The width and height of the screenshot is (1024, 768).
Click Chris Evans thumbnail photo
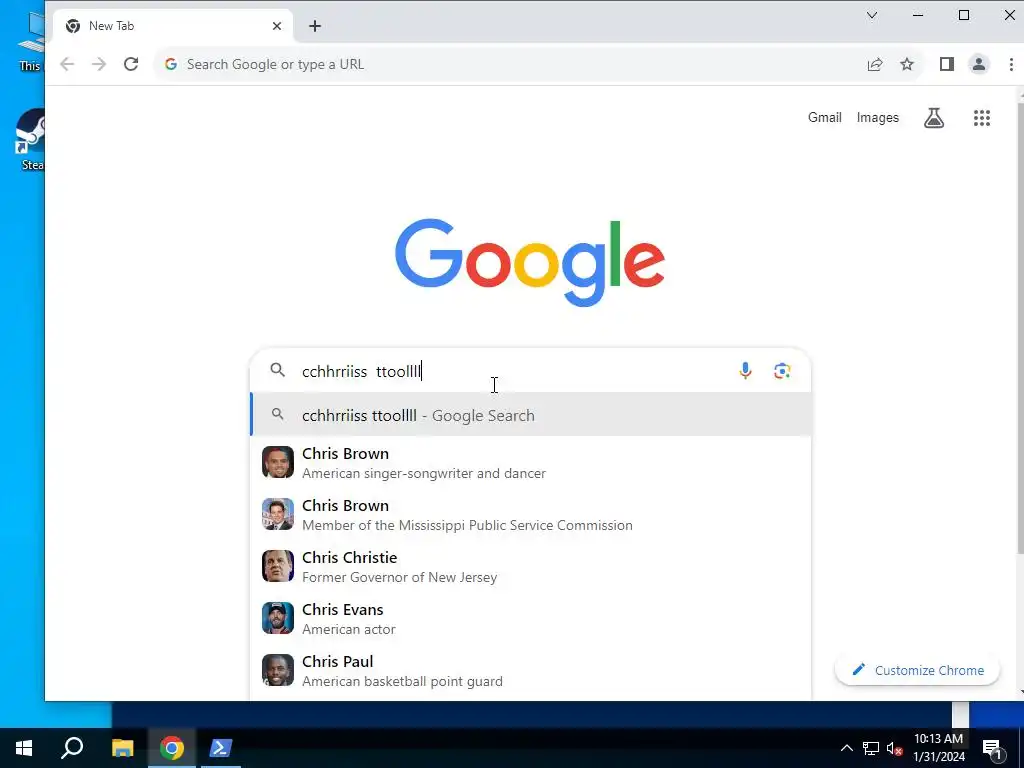[278, 618]
